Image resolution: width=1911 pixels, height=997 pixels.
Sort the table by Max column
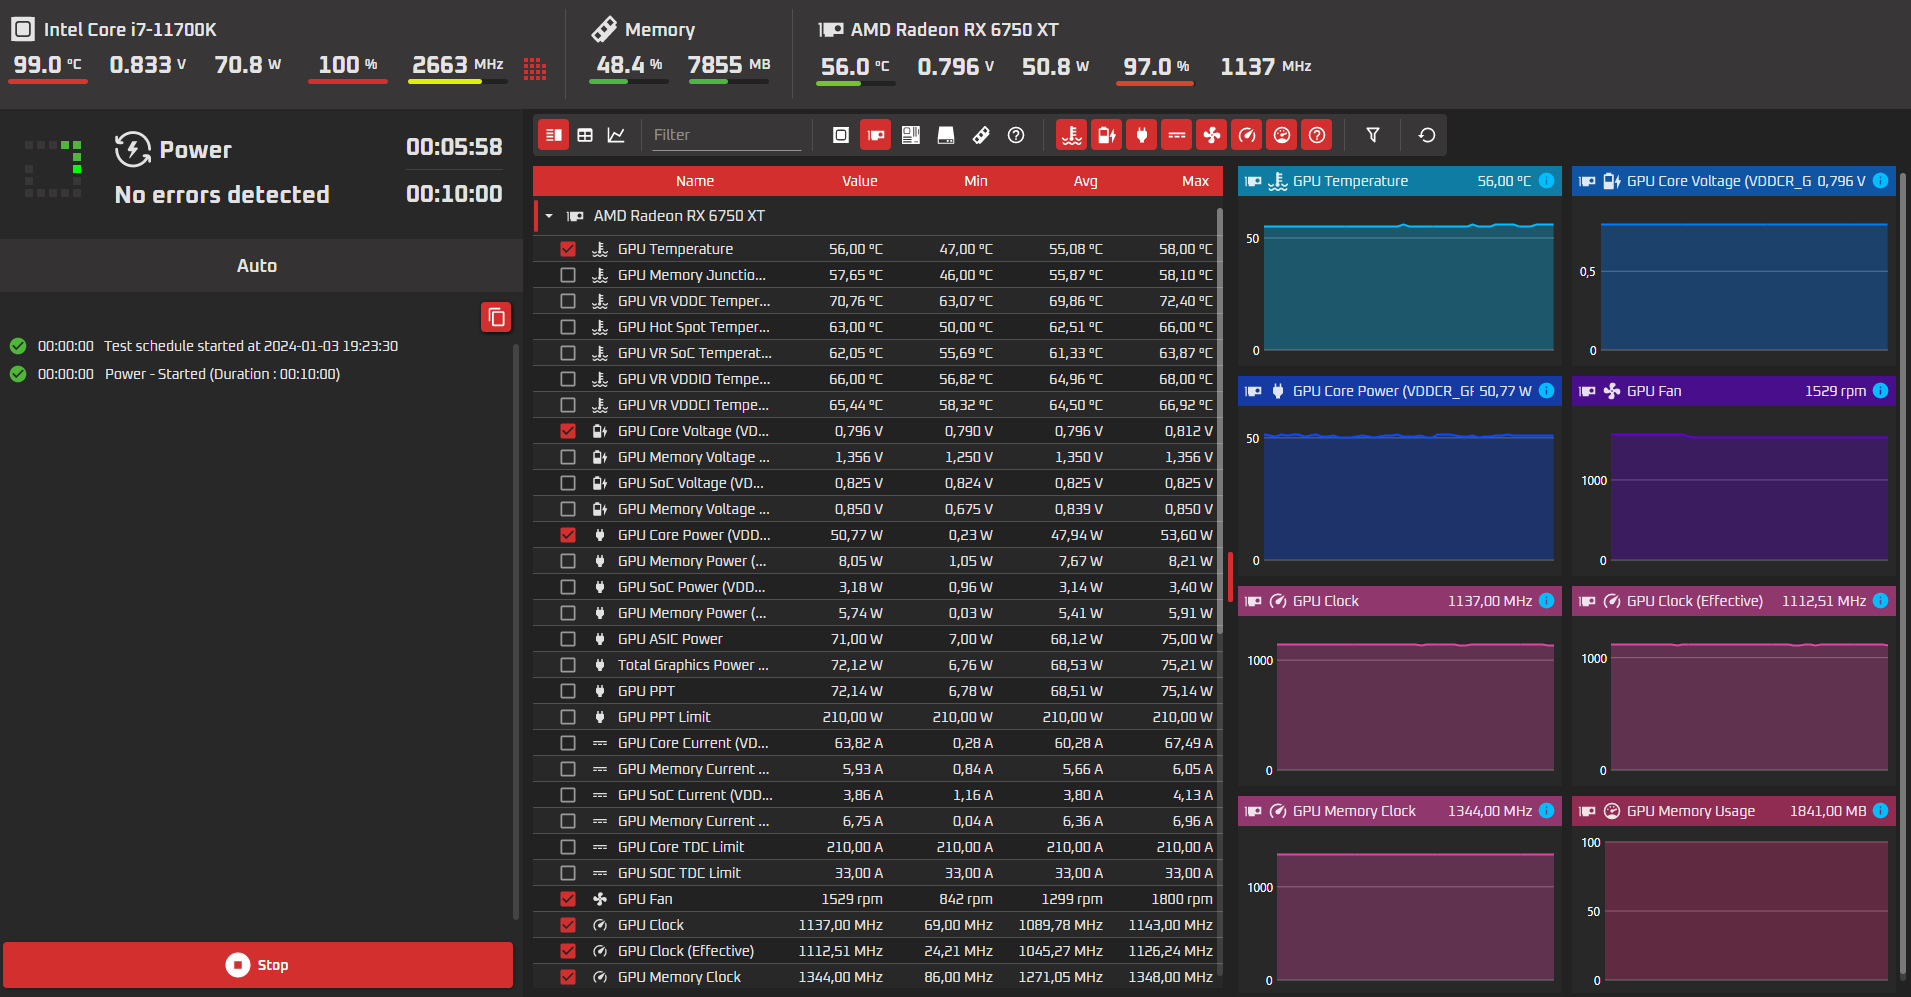coord(1195,181)
